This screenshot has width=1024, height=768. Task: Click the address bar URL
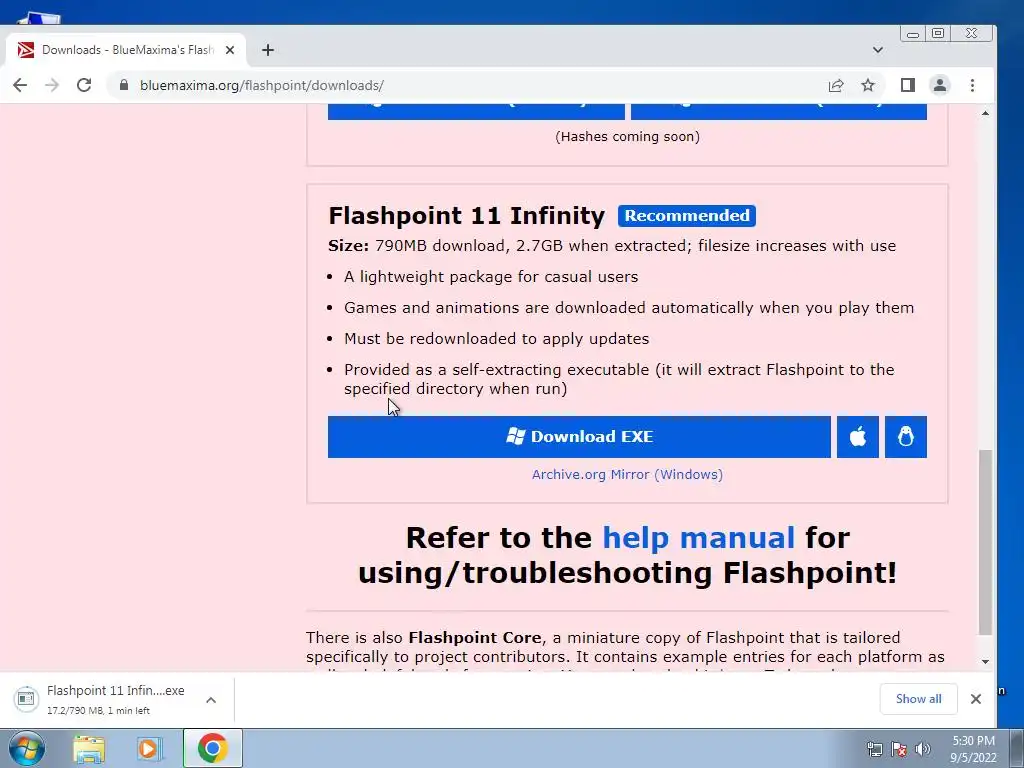click(262, 86)
